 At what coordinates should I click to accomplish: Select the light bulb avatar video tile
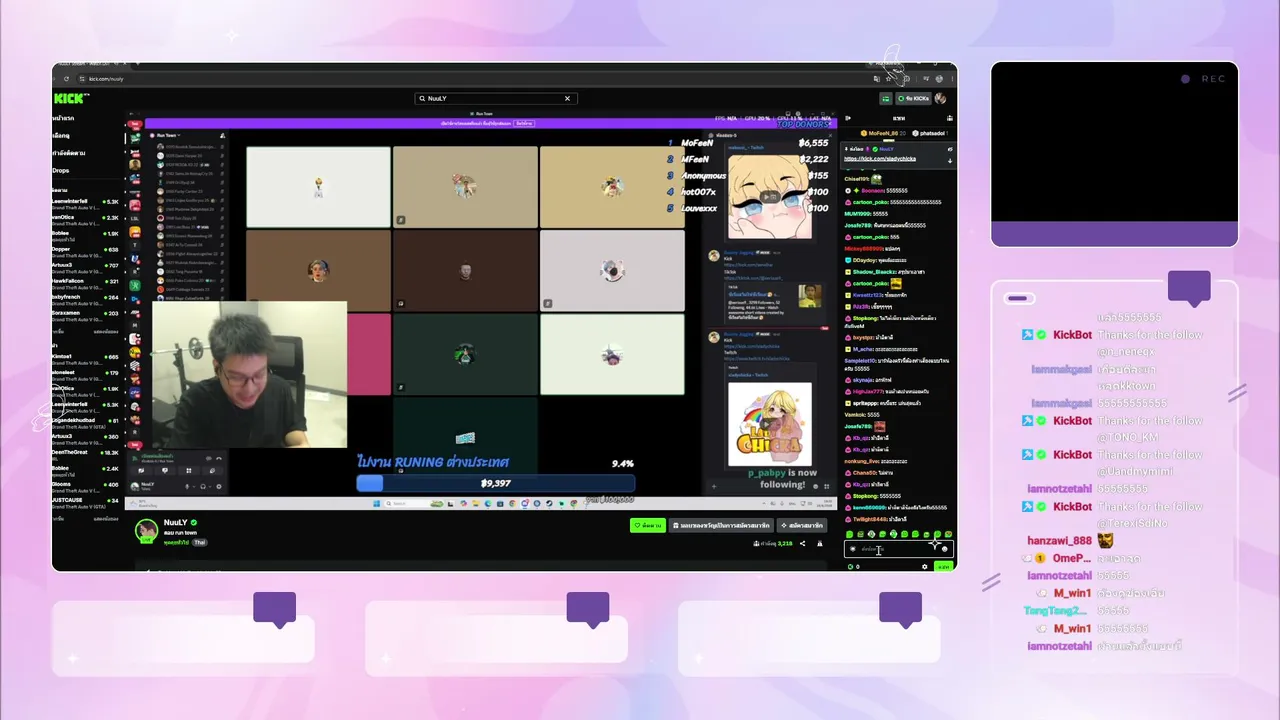318,187
